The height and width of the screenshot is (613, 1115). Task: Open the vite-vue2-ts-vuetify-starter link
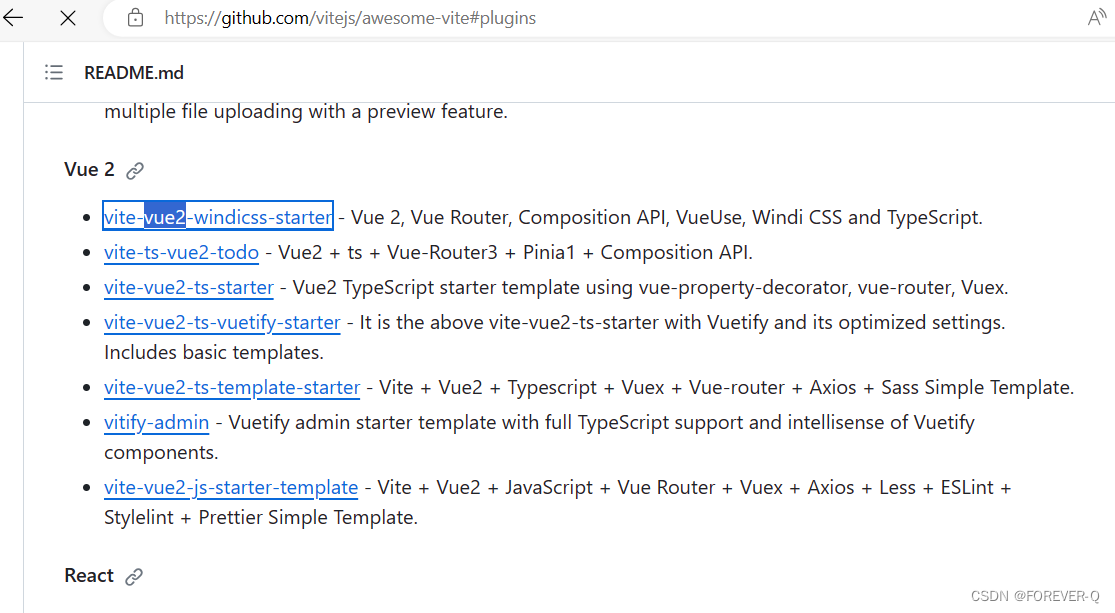point(222,322)
